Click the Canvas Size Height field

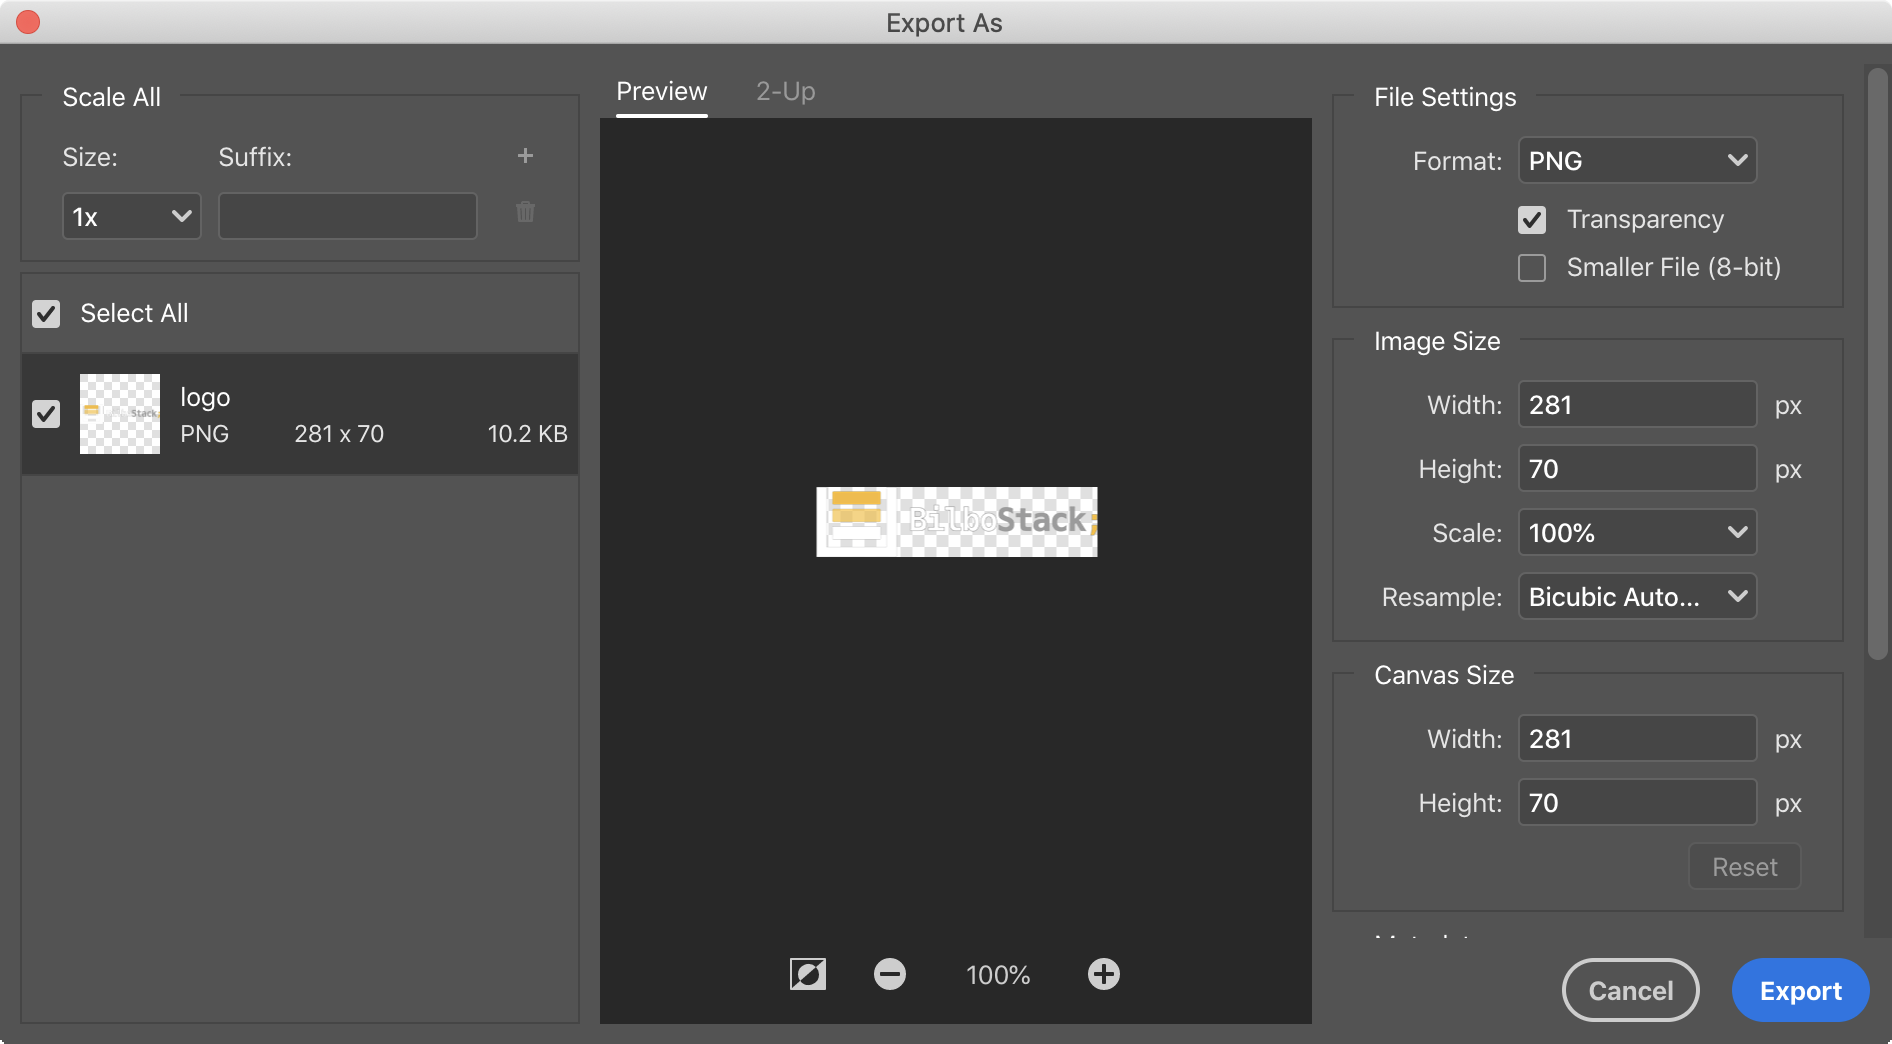point(1638,802)
